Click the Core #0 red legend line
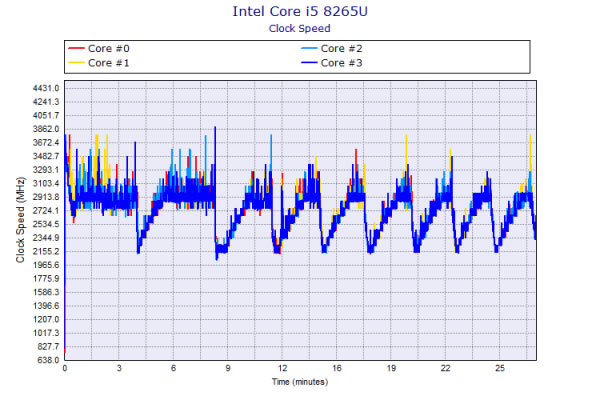This screenshot has width=600, height=400. tap(76, 49)
